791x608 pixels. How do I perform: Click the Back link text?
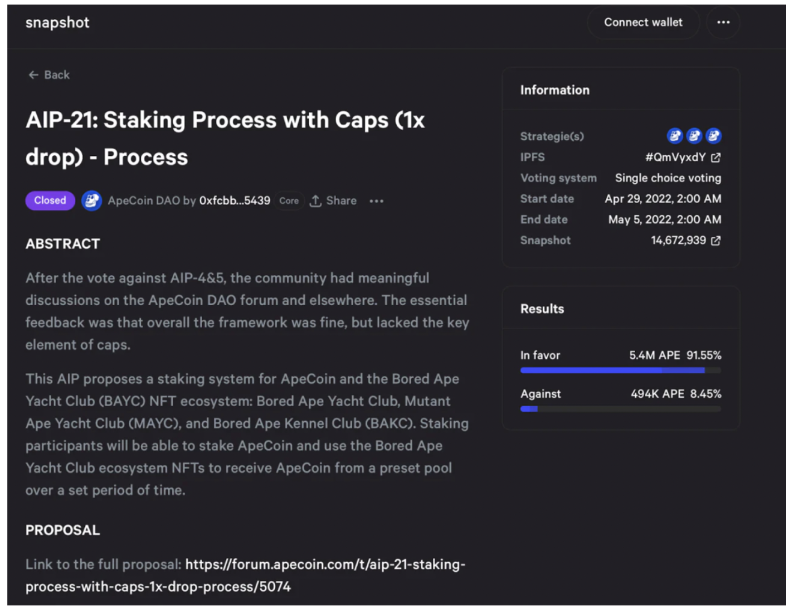point(56,75)
